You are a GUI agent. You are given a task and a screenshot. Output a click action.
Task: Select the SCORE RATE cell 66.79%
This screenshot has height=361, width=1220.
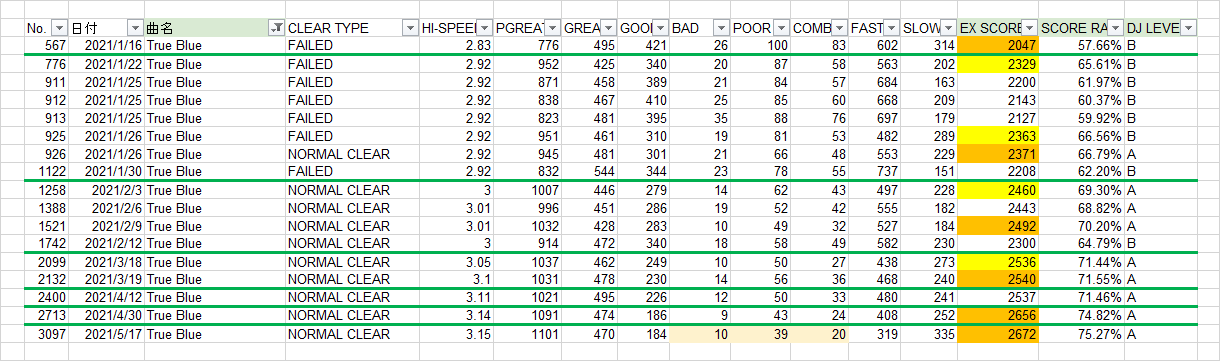(1081, 154)
